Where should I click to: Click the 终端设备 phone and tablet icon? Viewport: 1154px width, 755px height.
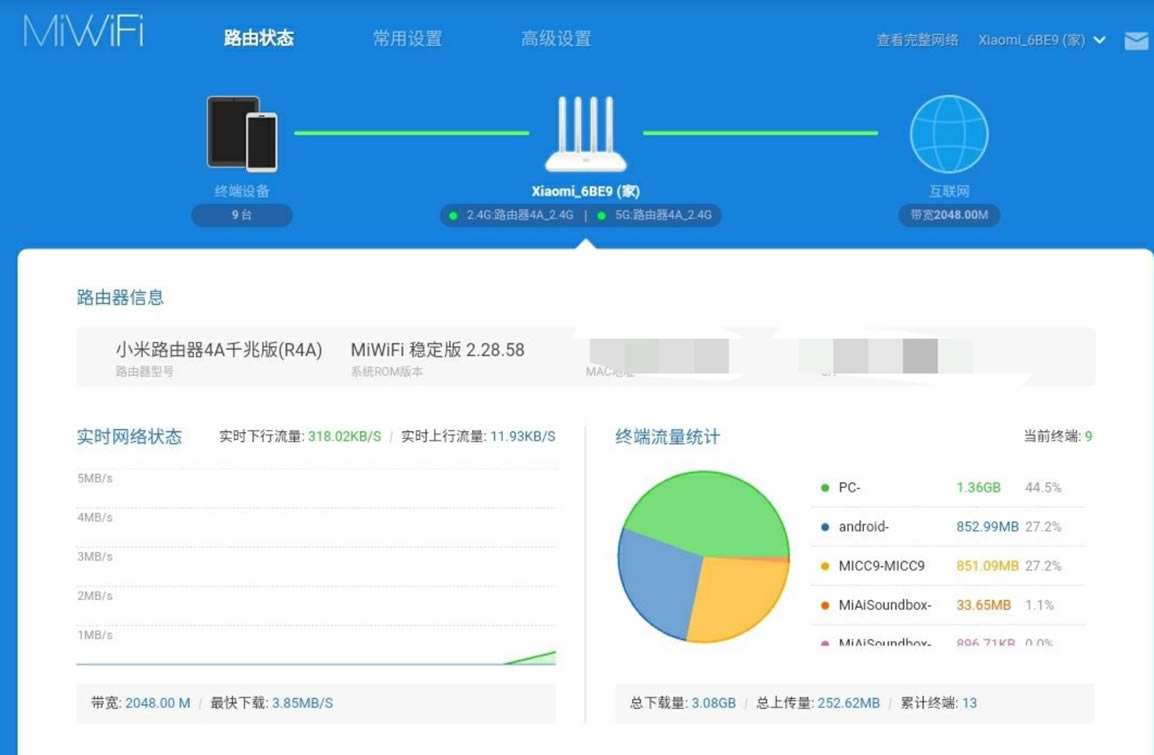(241, 132)
